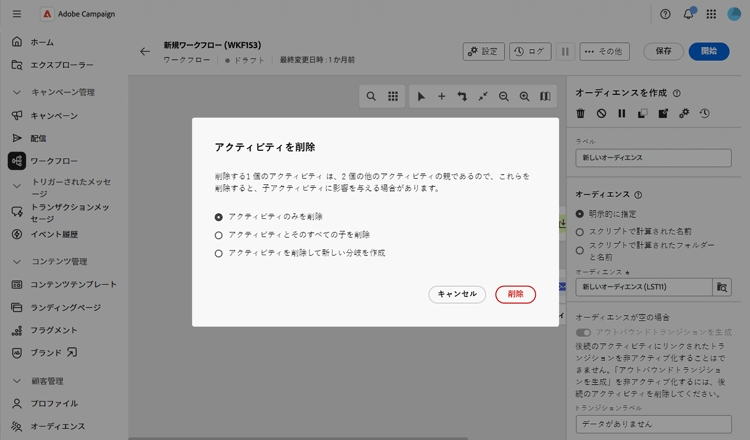Screen dimensions: 750x440
Task: Select the pointer selection tool
Action: pyautogui.click(x=421, y=96)
